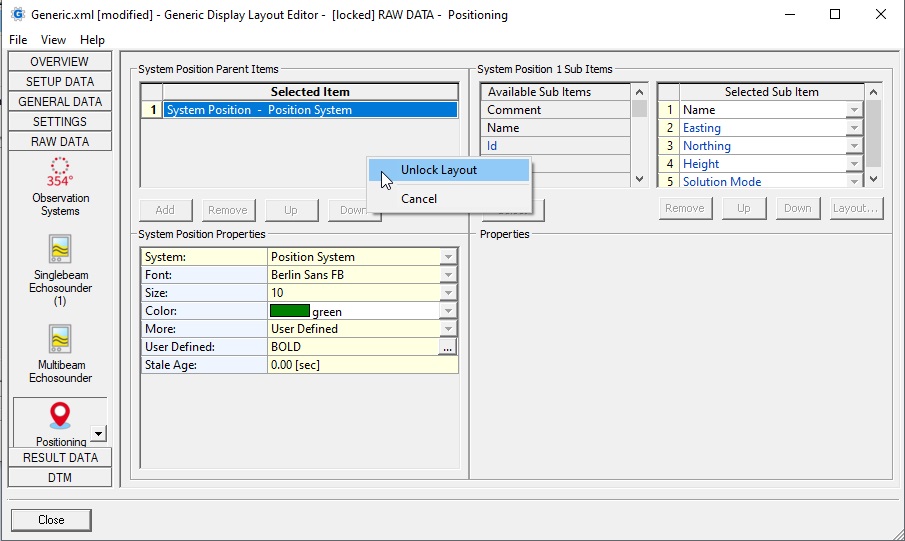Select the Multibeam Echosounder icon
The image size is (905, 541).
point(60,339)
